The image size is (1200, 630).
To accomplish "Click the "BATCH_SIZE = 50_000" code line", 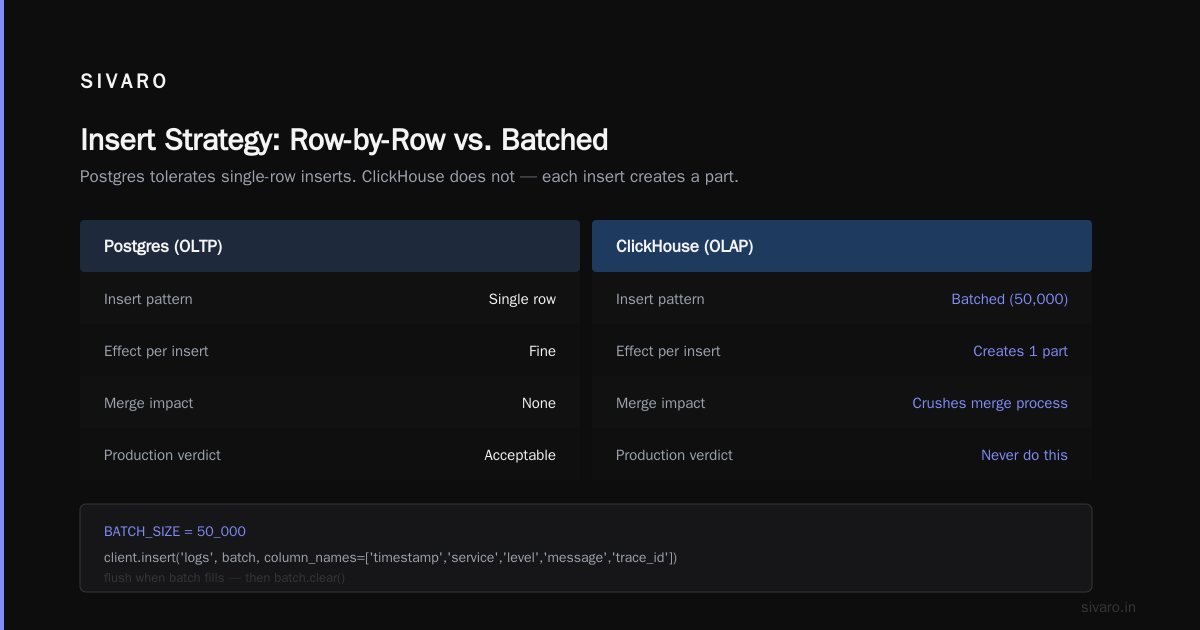I will coord(175,531).
